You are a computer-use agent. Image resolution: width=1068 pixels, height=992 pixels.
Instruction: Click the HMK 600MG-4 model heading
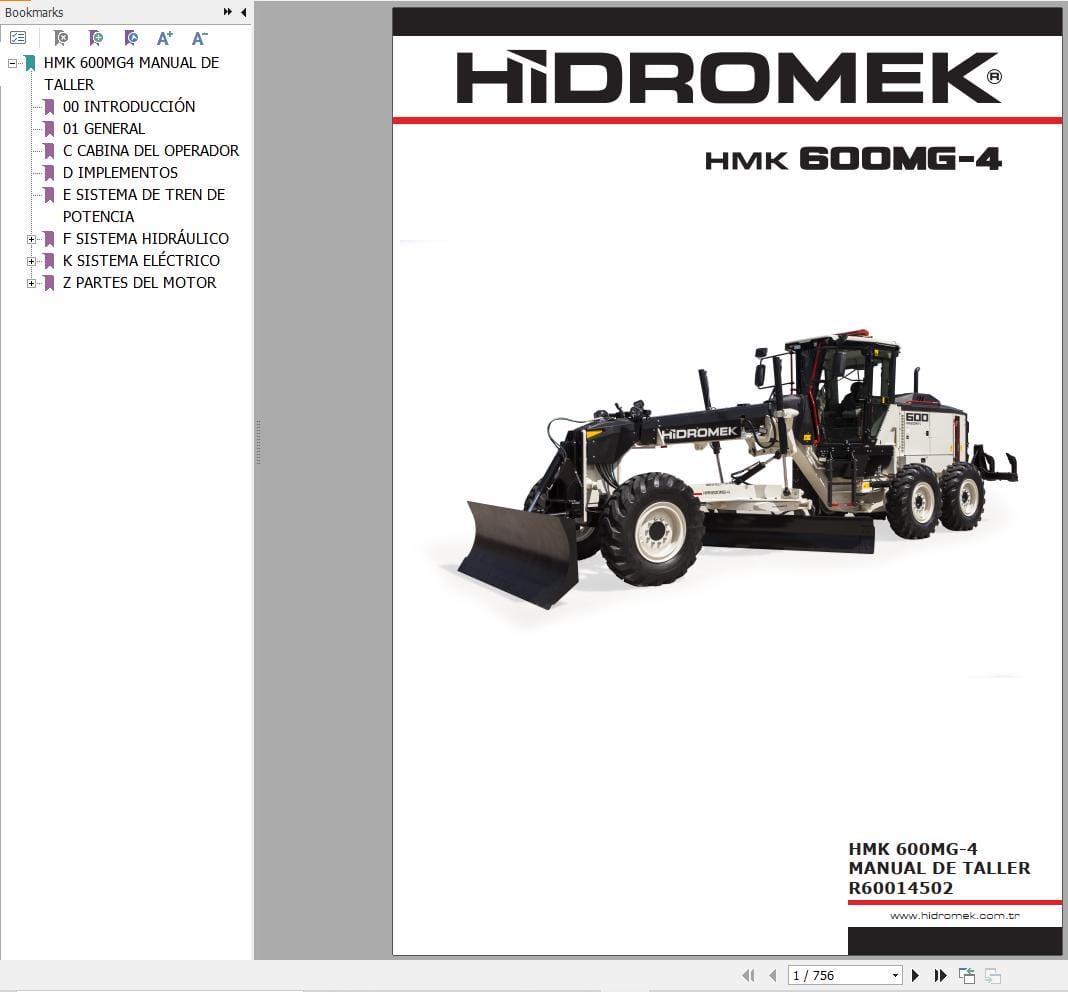853,159
